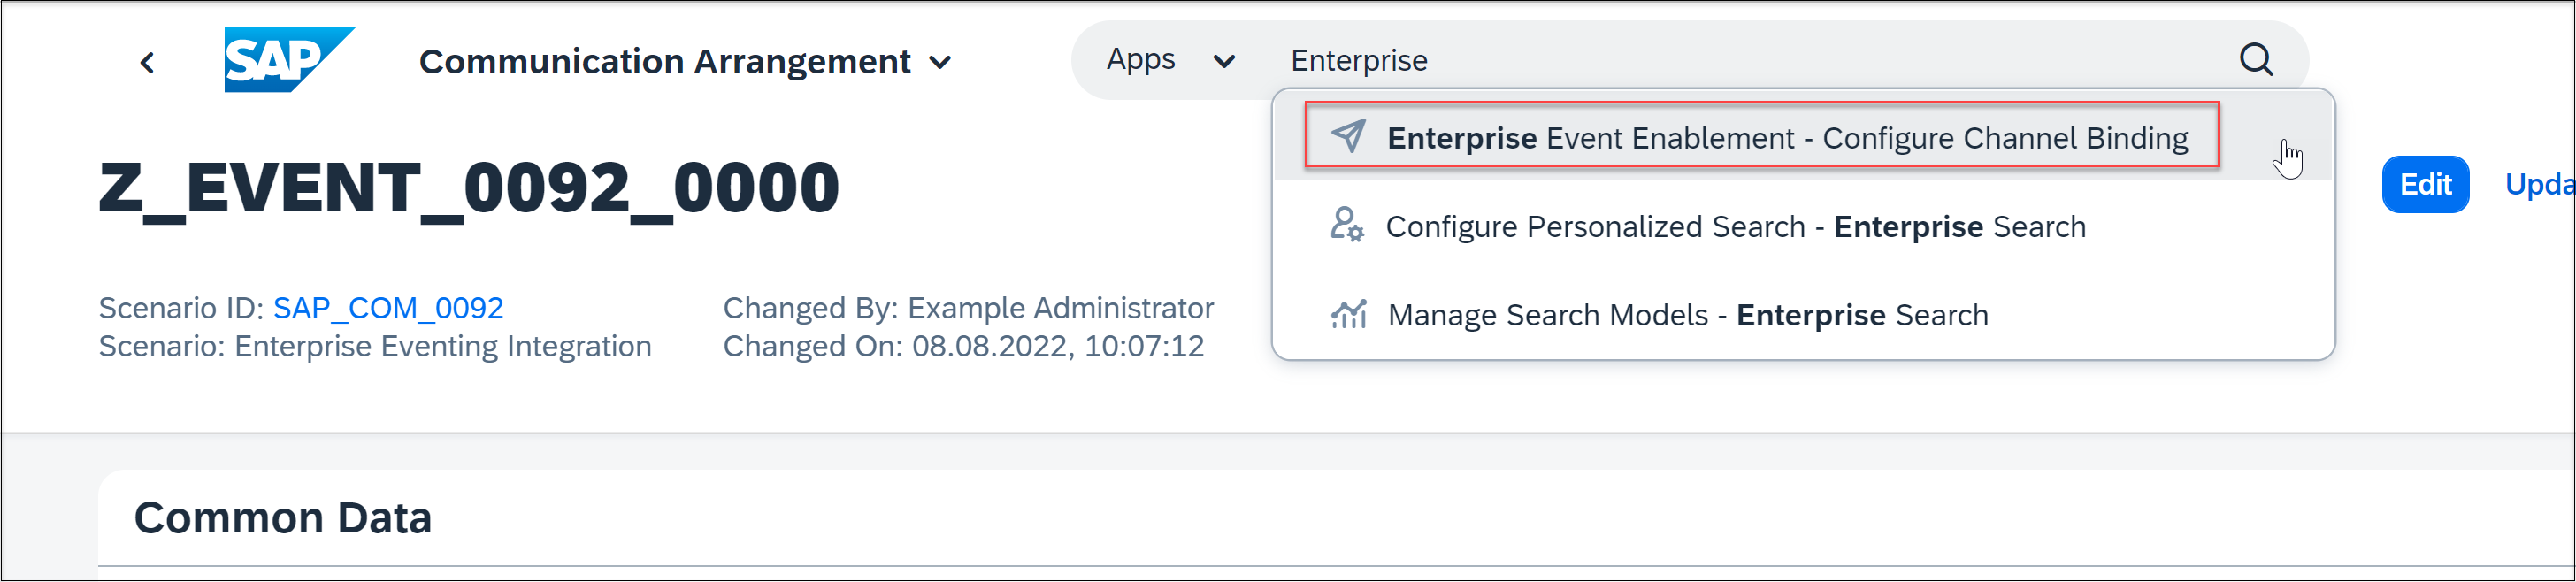The width and height of the screenshot is (2576, 582).
Task: Select the chart icon of Manage Search Models
Action: (x=1348, y=314)
